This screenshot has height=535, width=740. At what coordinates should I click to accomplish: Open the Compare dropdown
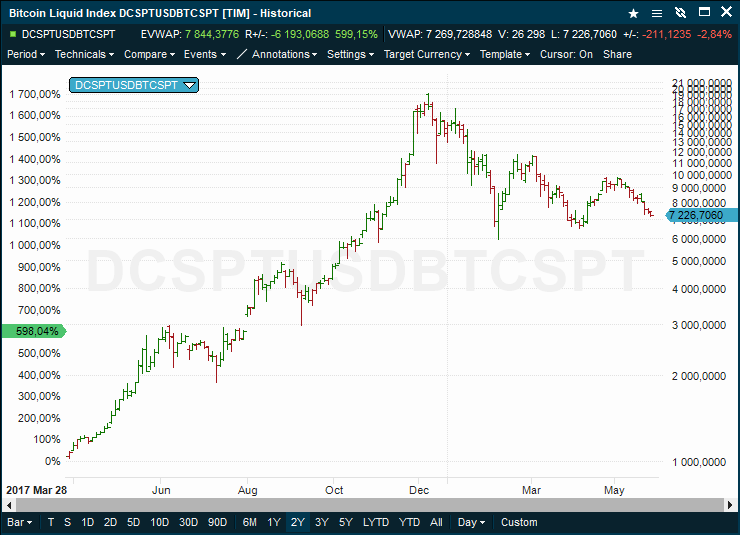tap(149, 54)
